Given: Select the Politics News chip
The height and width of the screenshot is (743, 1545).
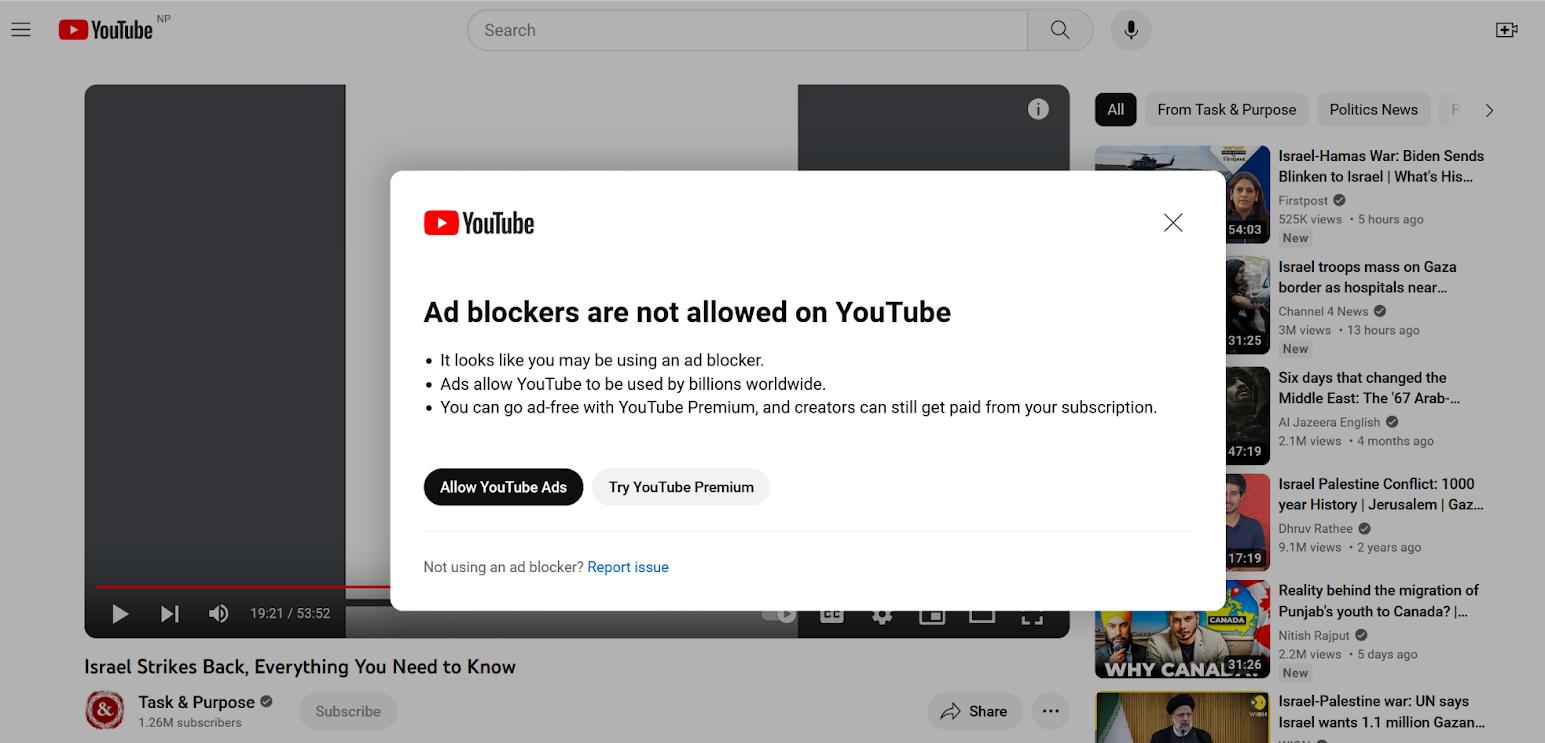Looking at the screenshot, I should [x=1373, y=110].
